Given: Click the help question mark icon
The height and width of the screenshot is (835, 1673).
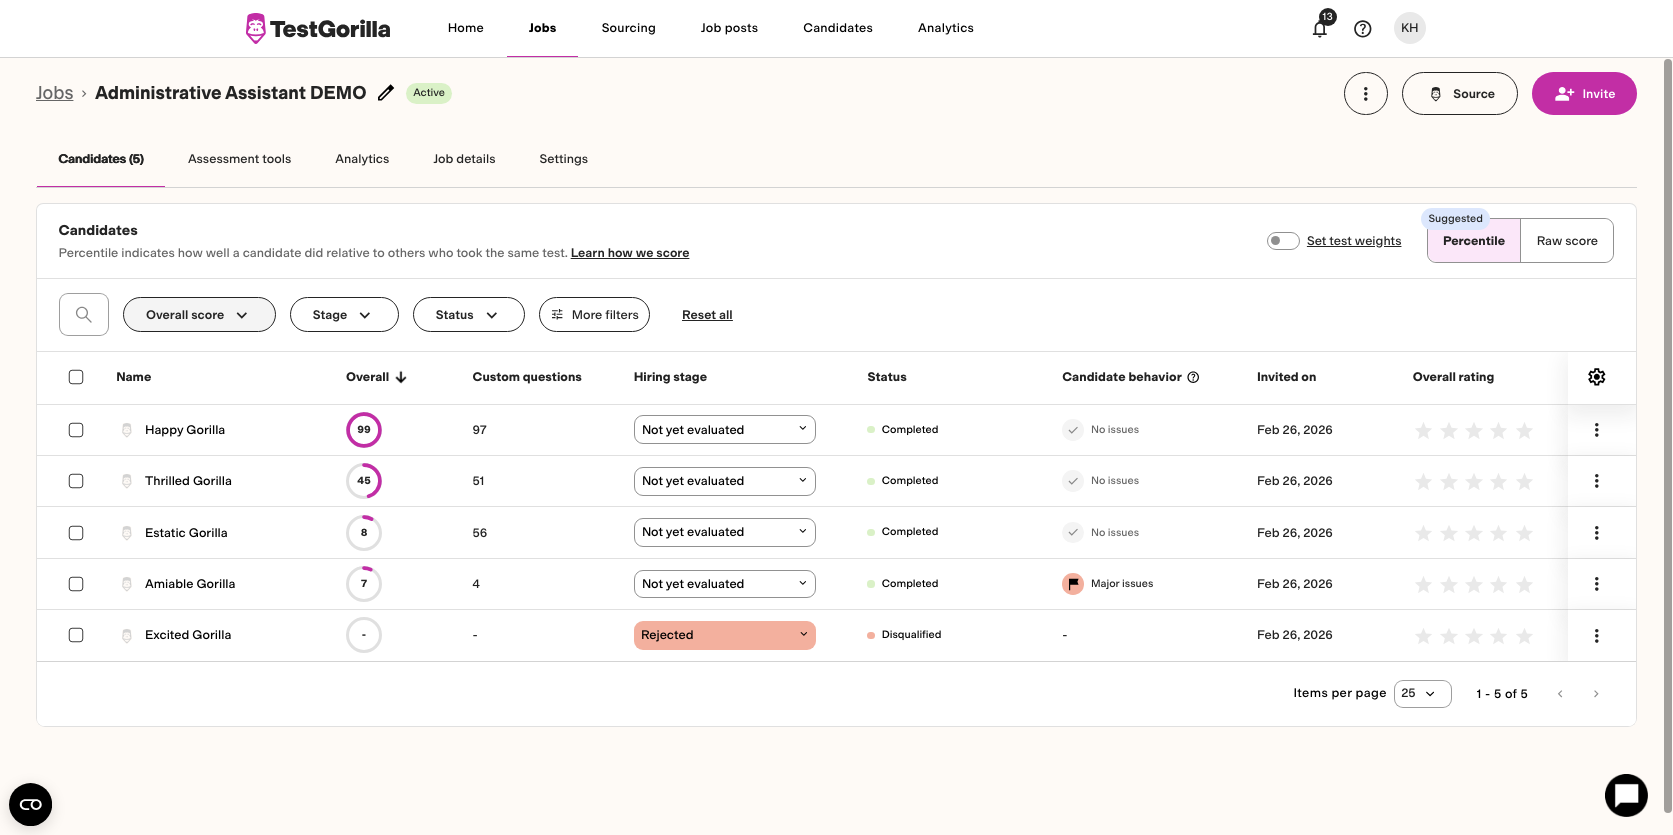Looking at the screenshot, I should pyautogui.click(x=1362, y=29).
